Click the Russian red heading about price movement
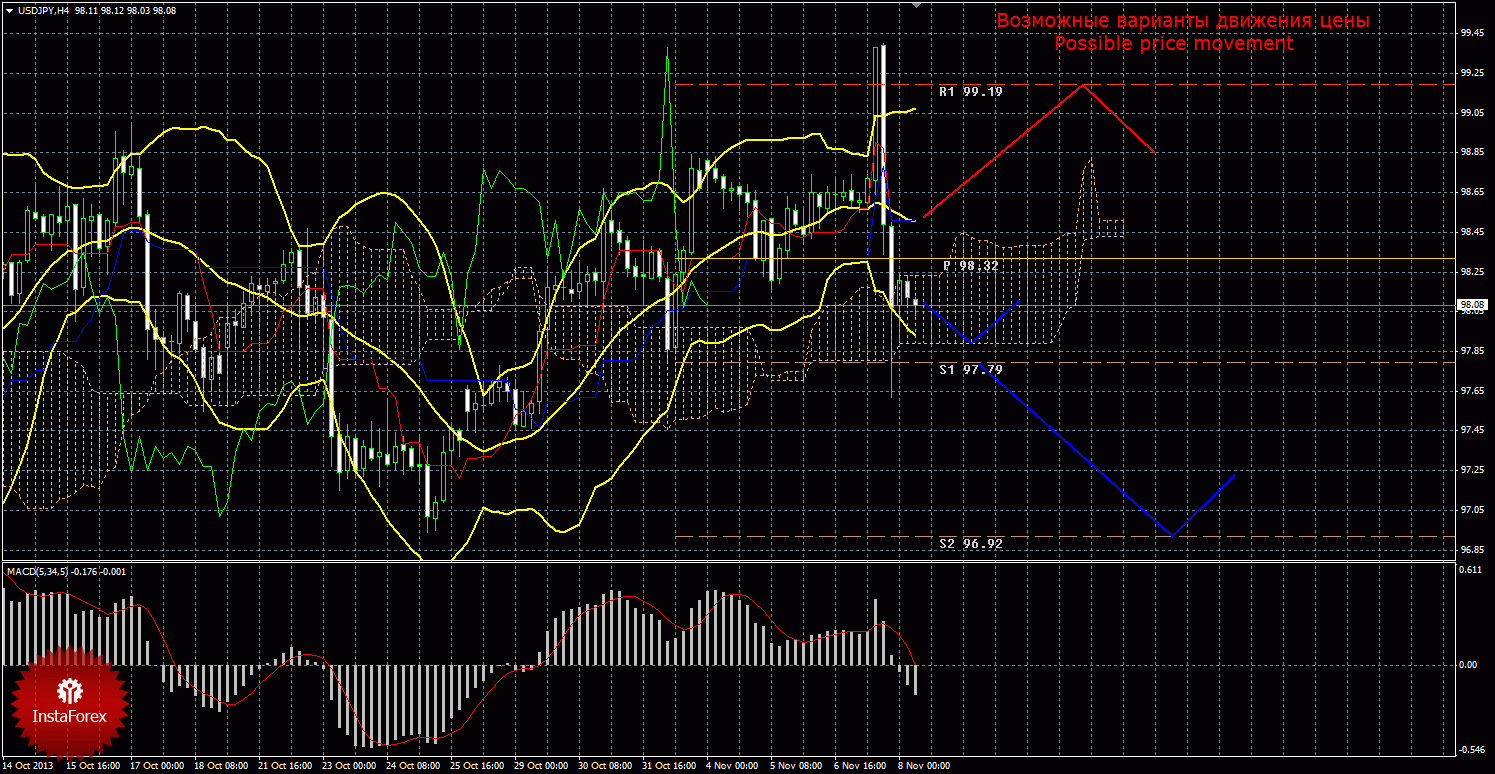This screenshot has width=1495, height=774. 1183,21
